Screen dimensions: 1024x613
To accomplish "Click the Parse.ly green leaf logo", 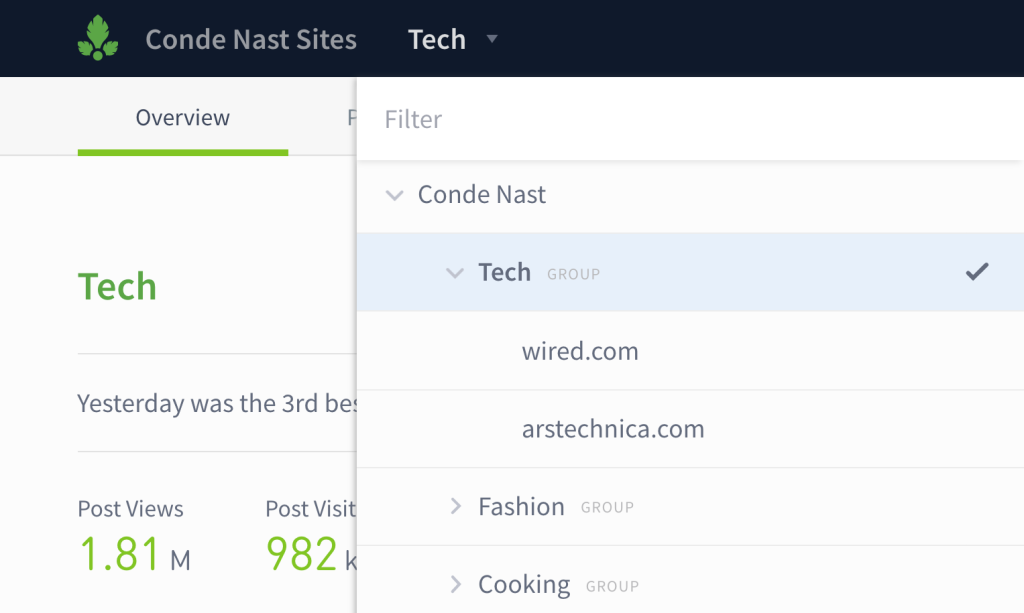I will coord(98,38).
